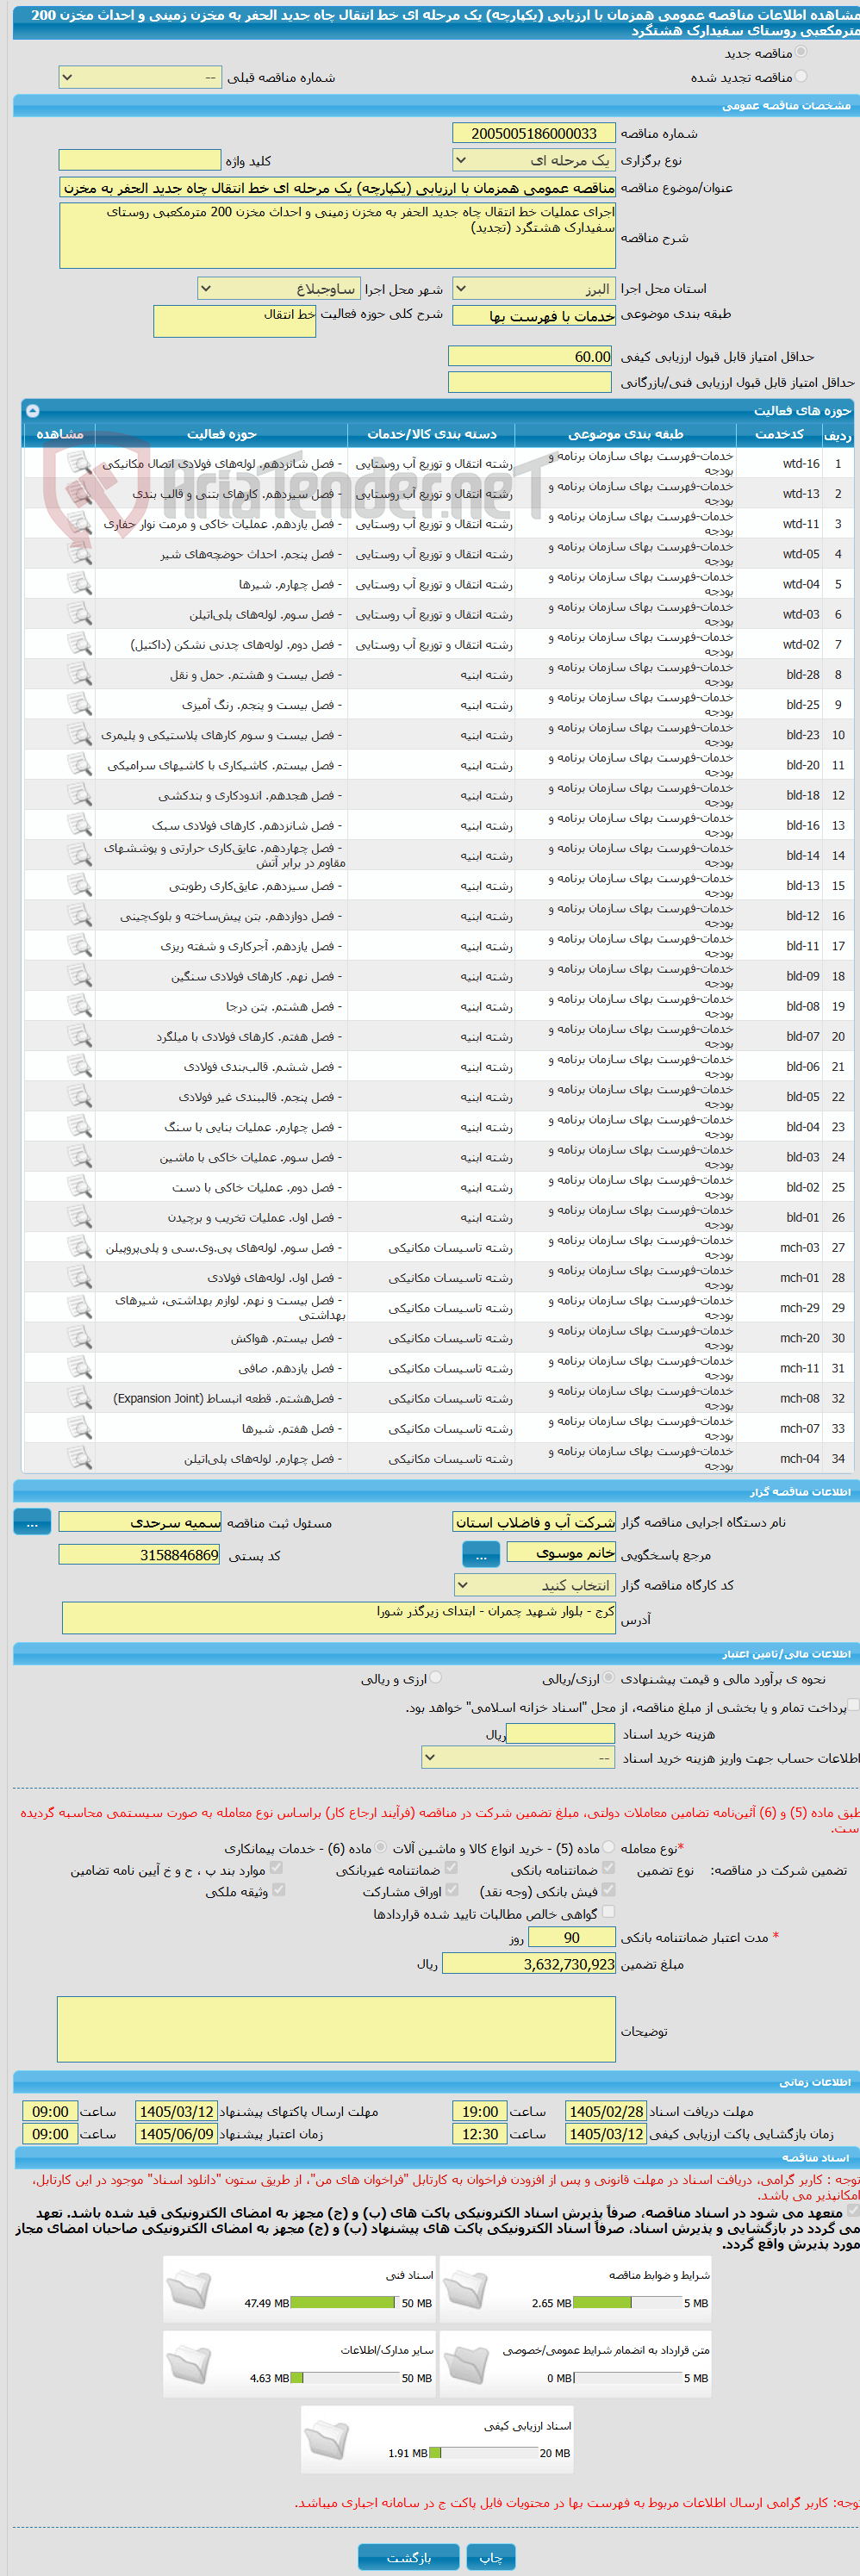860x2576 pixels.
Task: Open view icon for row wtd-03
Action: 79,613
